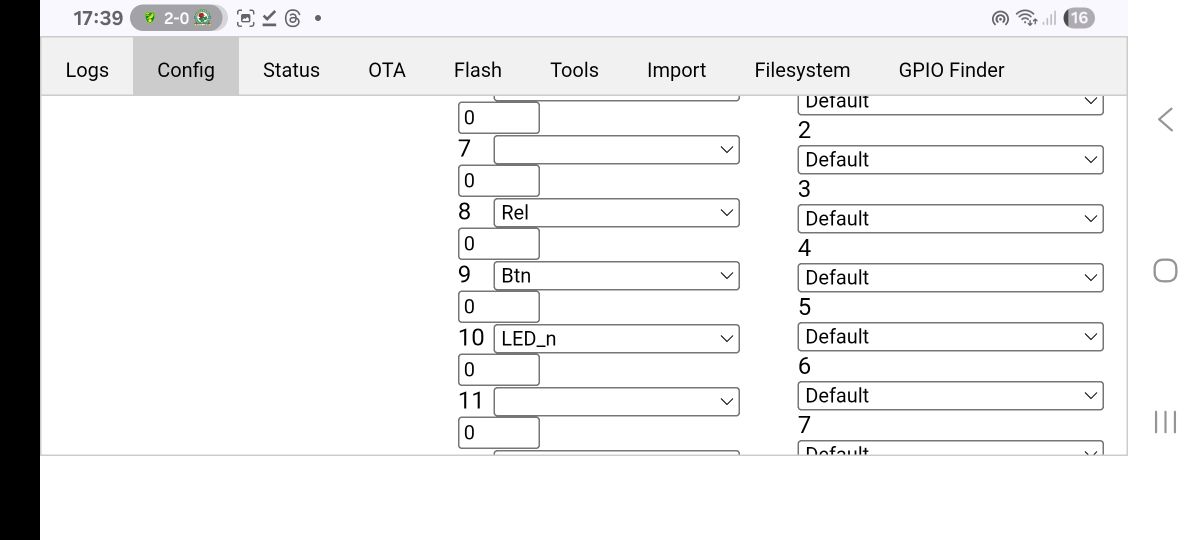Open the Default dropdown under label 5

pos(950,337)
